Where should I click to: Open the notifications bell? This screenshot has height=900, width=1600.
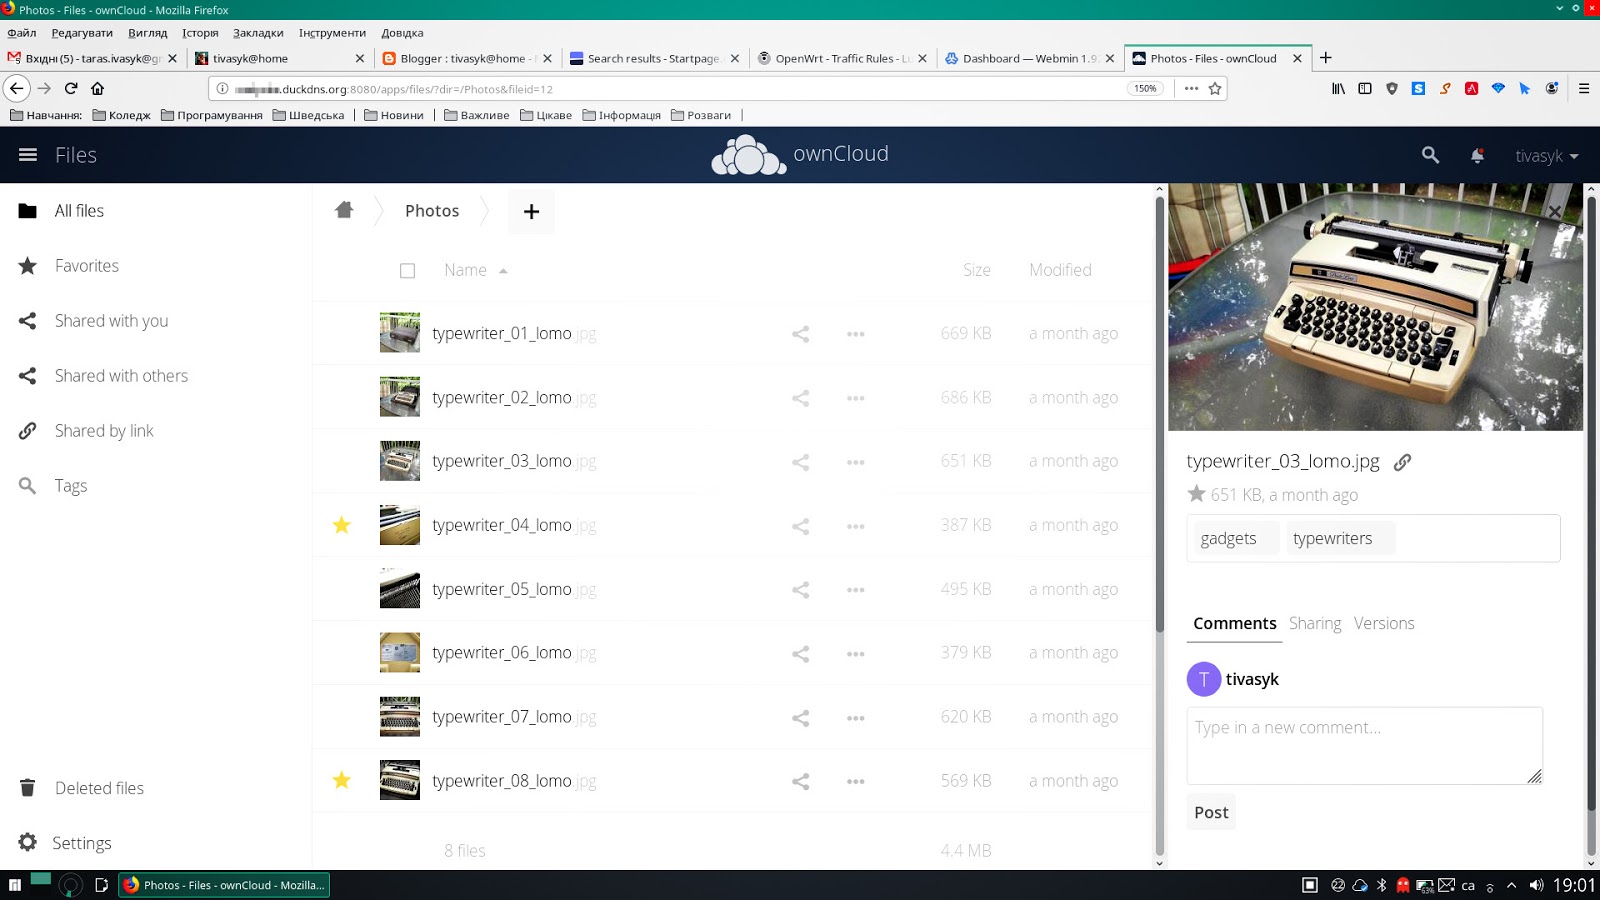pos(1477,155)
